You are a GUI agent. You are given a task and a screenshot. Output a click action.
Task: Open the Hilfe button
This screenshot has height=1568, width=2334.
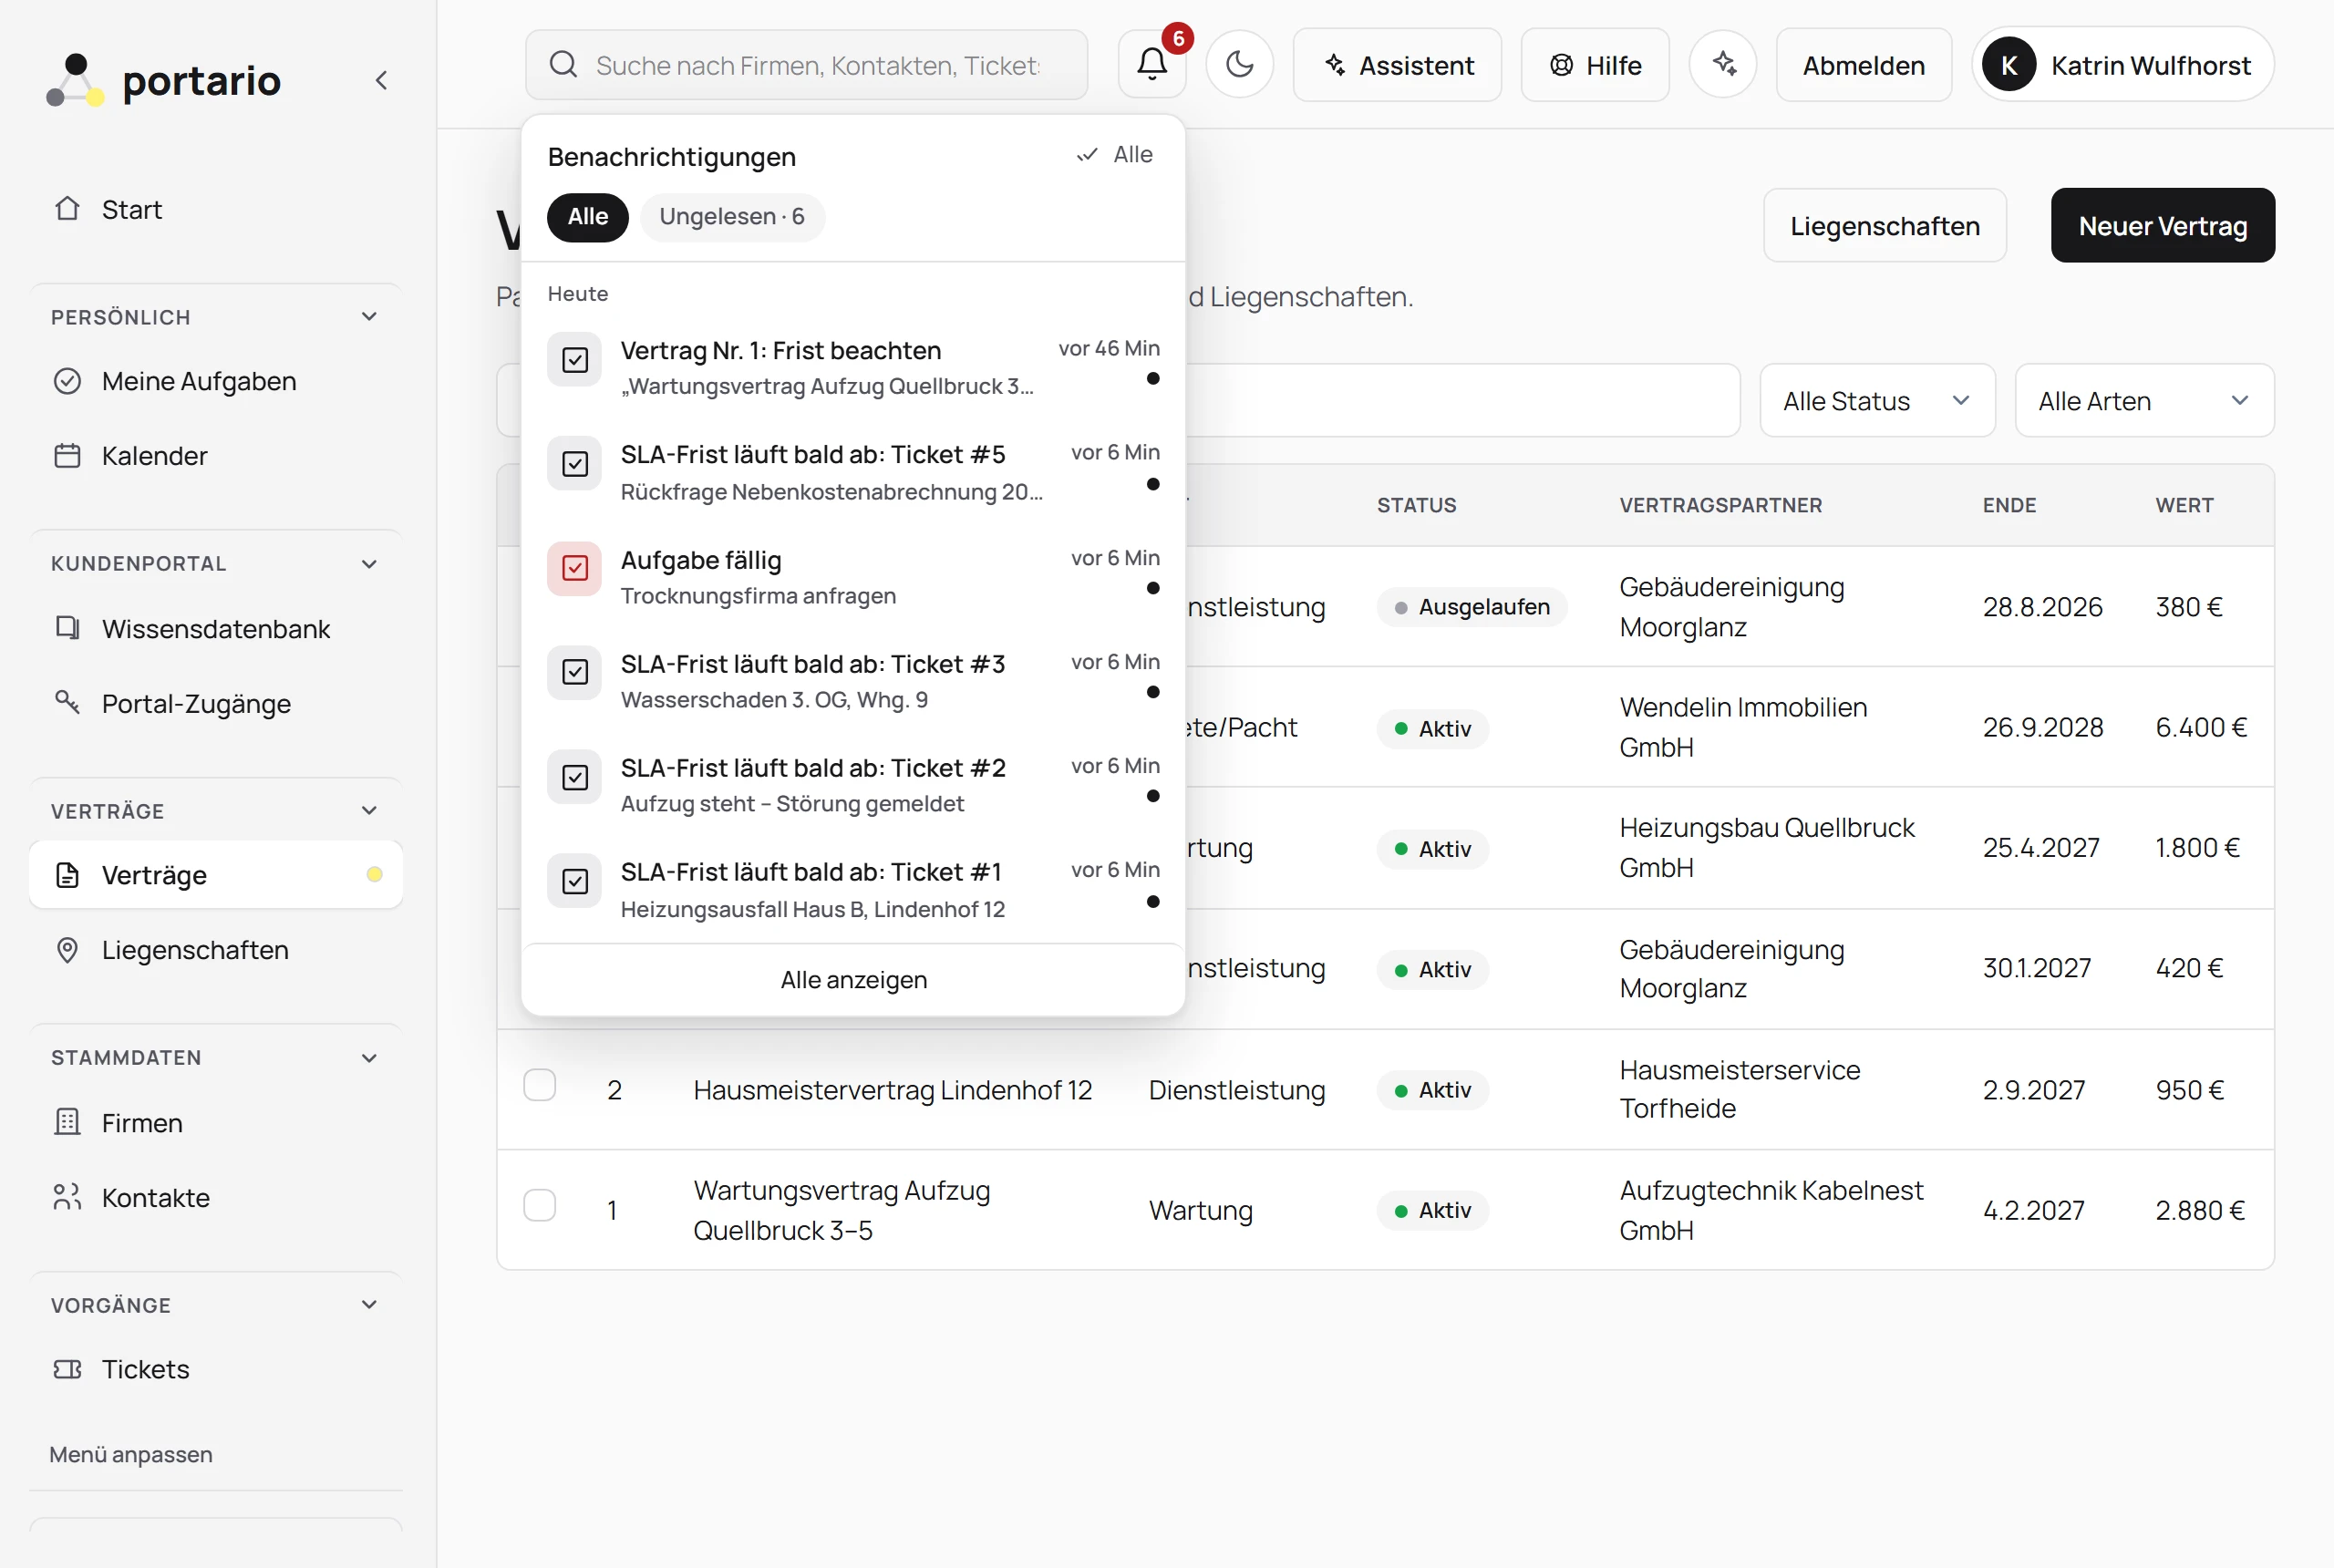tap(1595, 65)
